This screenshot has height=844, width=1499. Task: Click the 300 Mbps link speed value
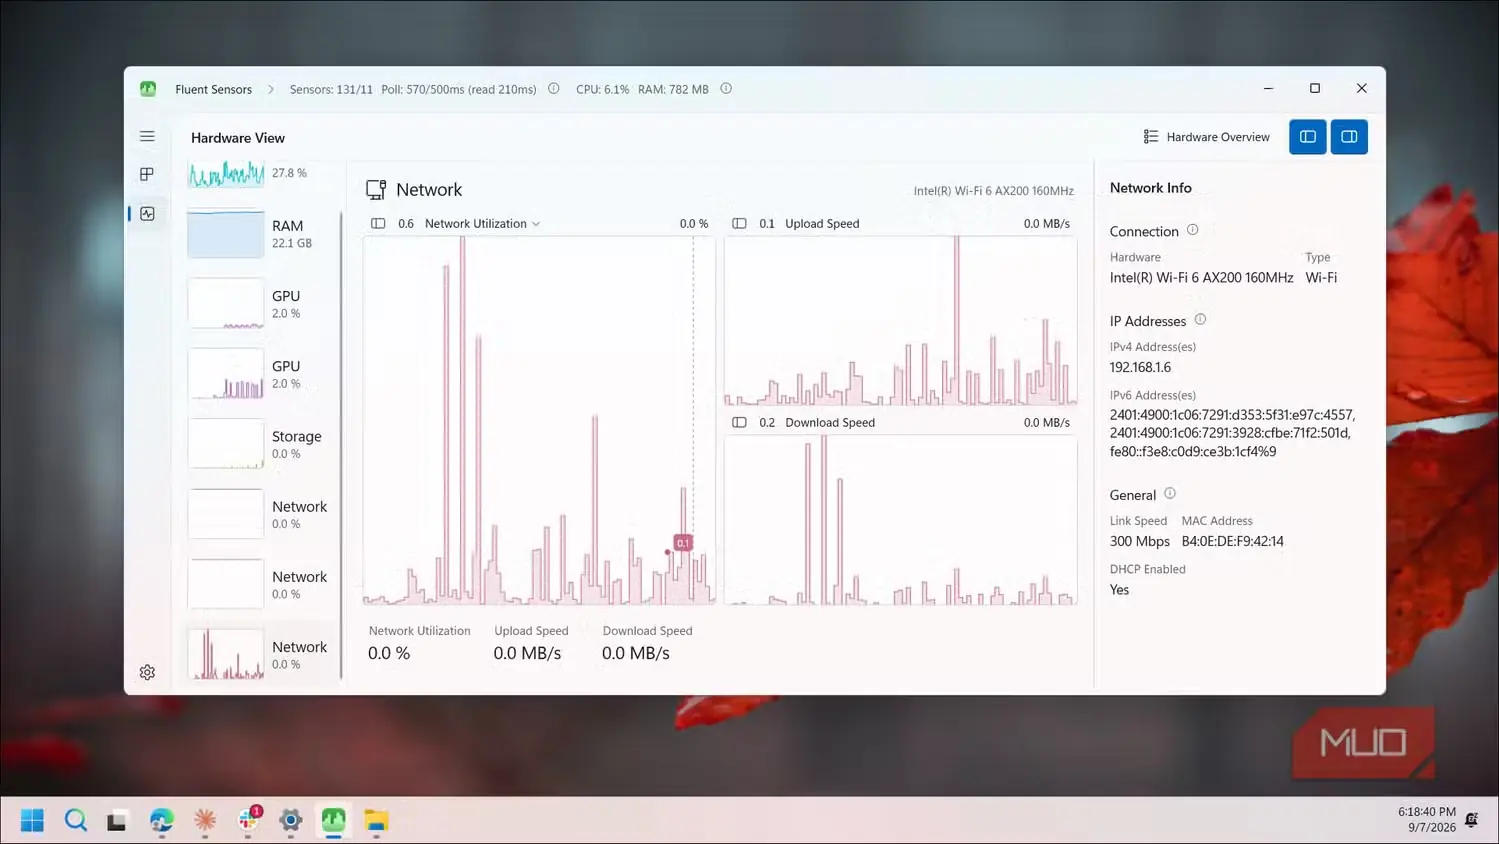point(1139,541)
